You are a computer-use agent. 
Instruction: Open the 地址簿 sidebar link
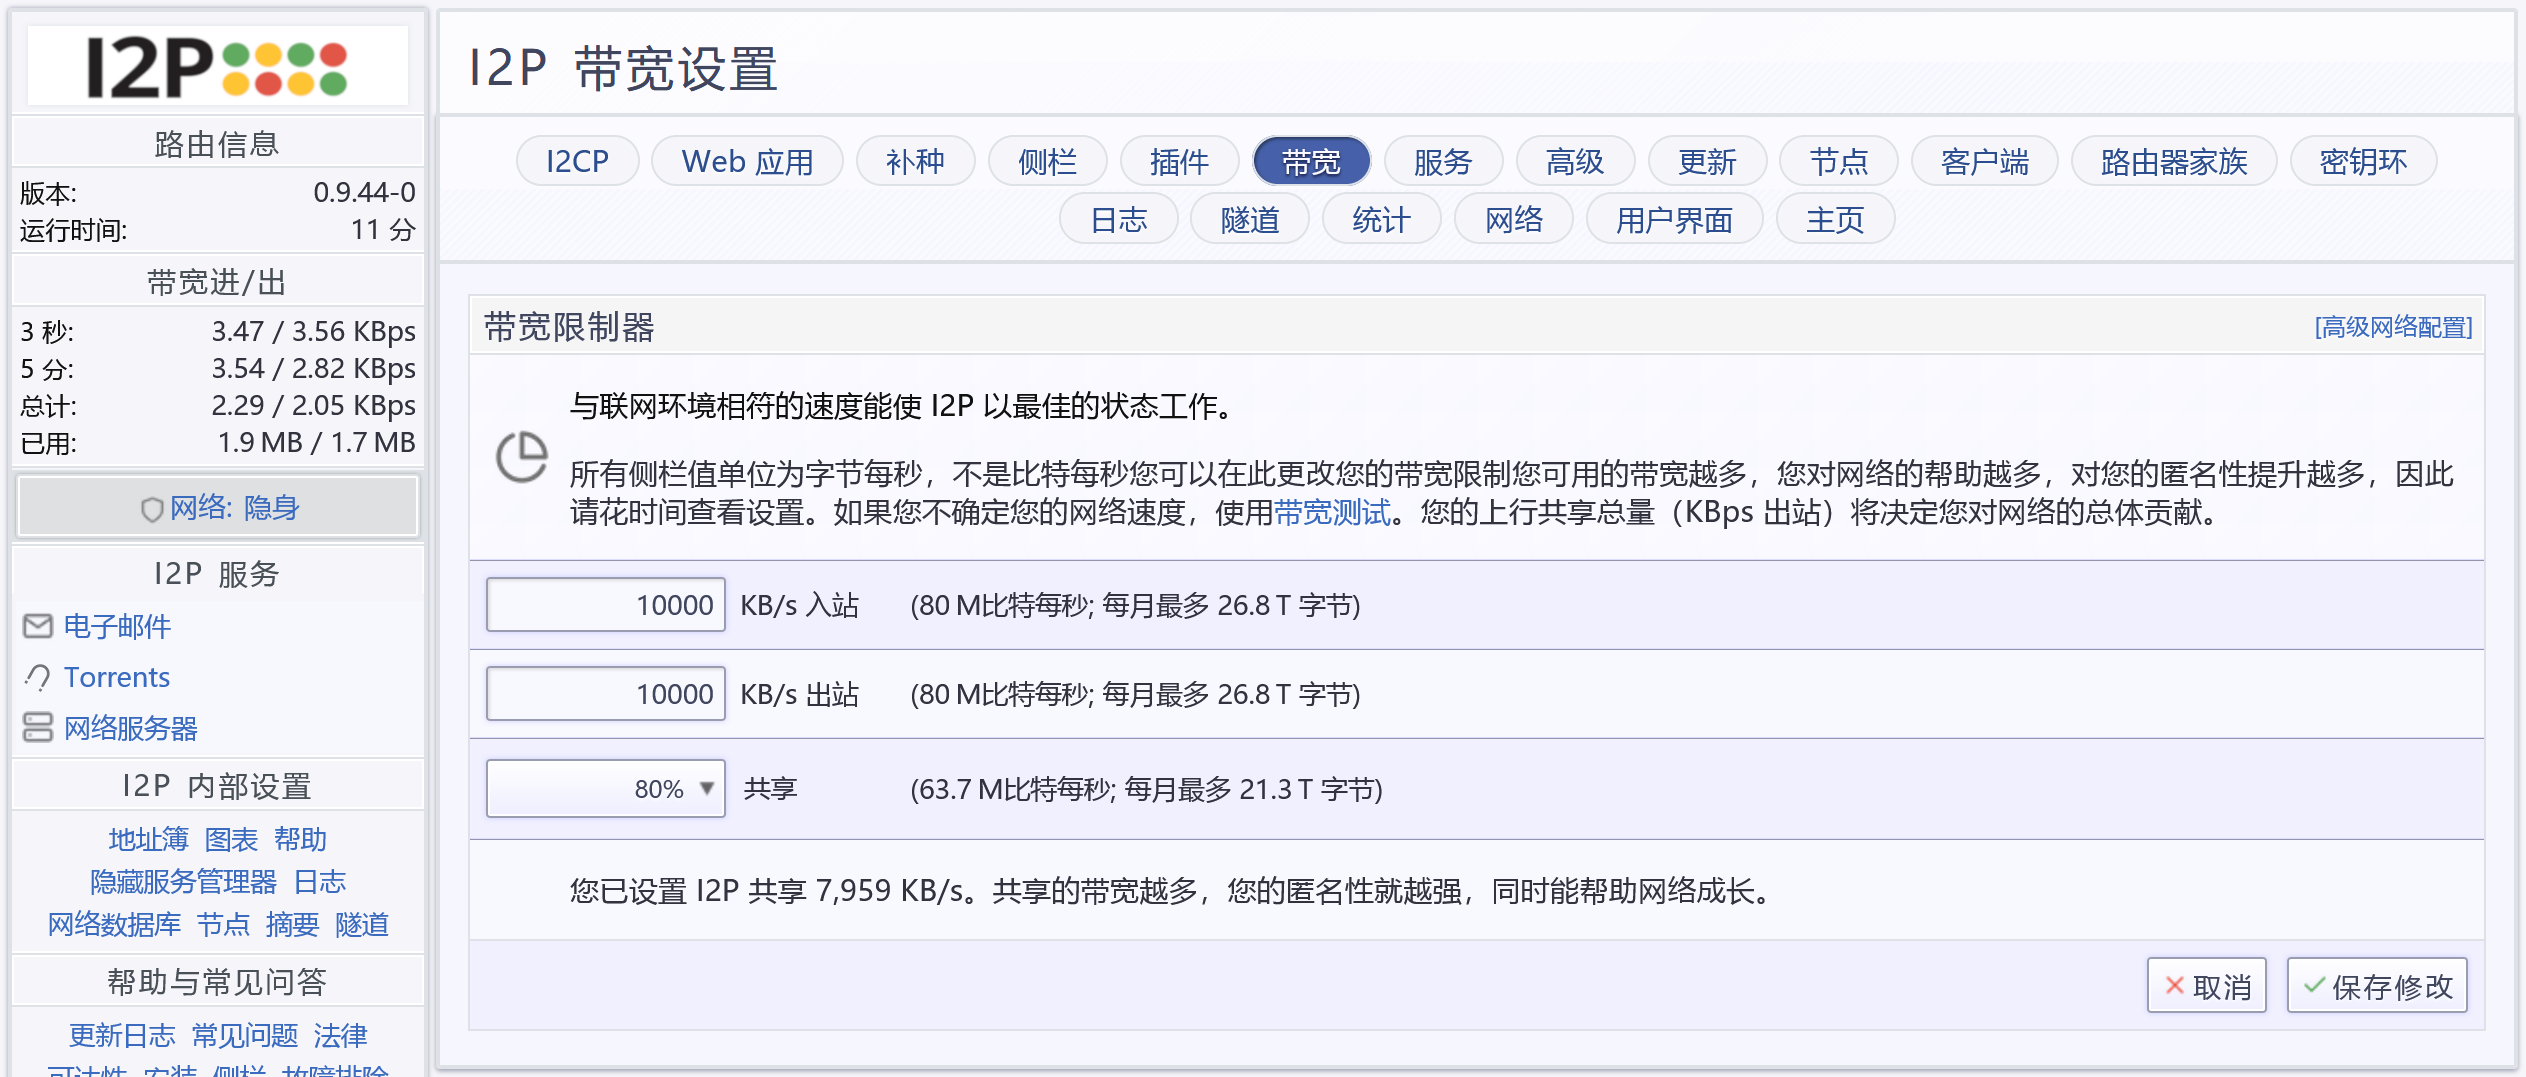coord(148,839)
